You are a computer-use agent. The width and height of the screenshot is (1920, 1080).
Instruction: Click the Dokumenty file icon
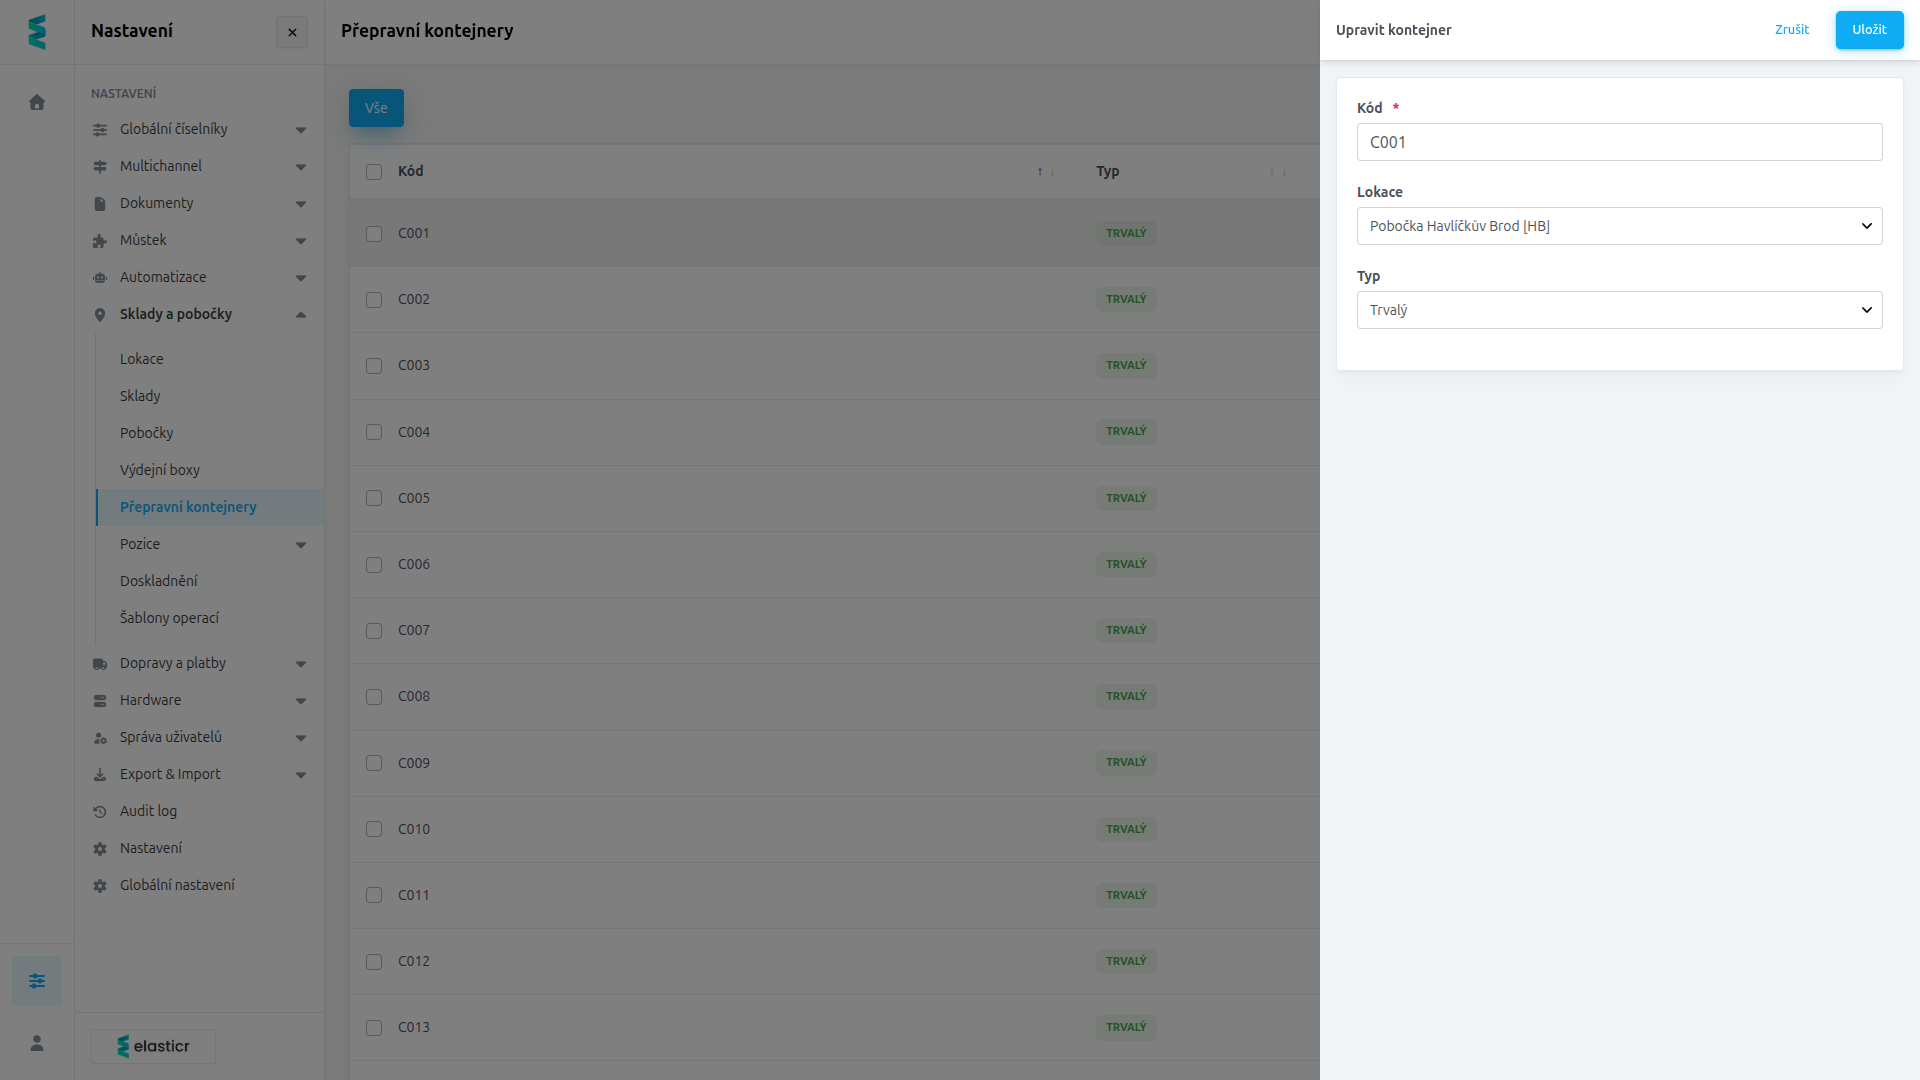[100, 204]
